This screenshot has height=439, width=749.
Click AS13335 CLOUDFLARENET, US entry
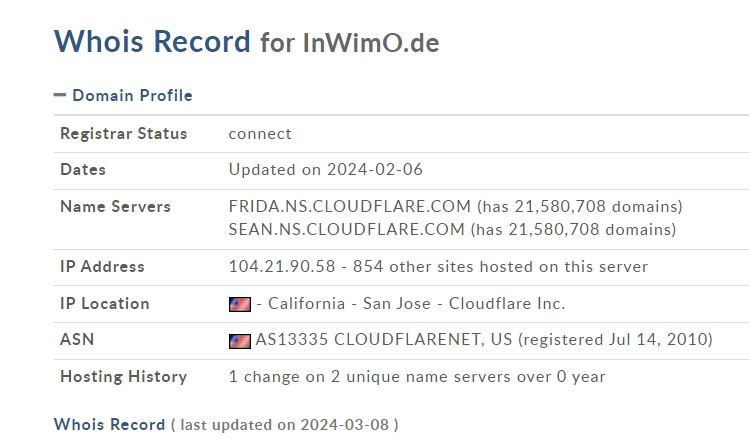(384, 339)
